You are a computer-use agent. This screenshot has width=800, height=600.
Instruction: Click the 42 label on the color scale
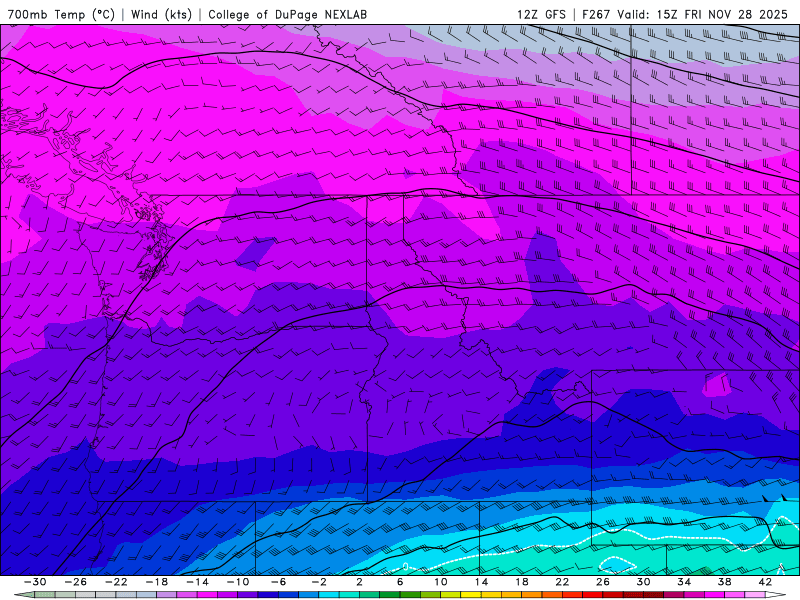point(765,582)
